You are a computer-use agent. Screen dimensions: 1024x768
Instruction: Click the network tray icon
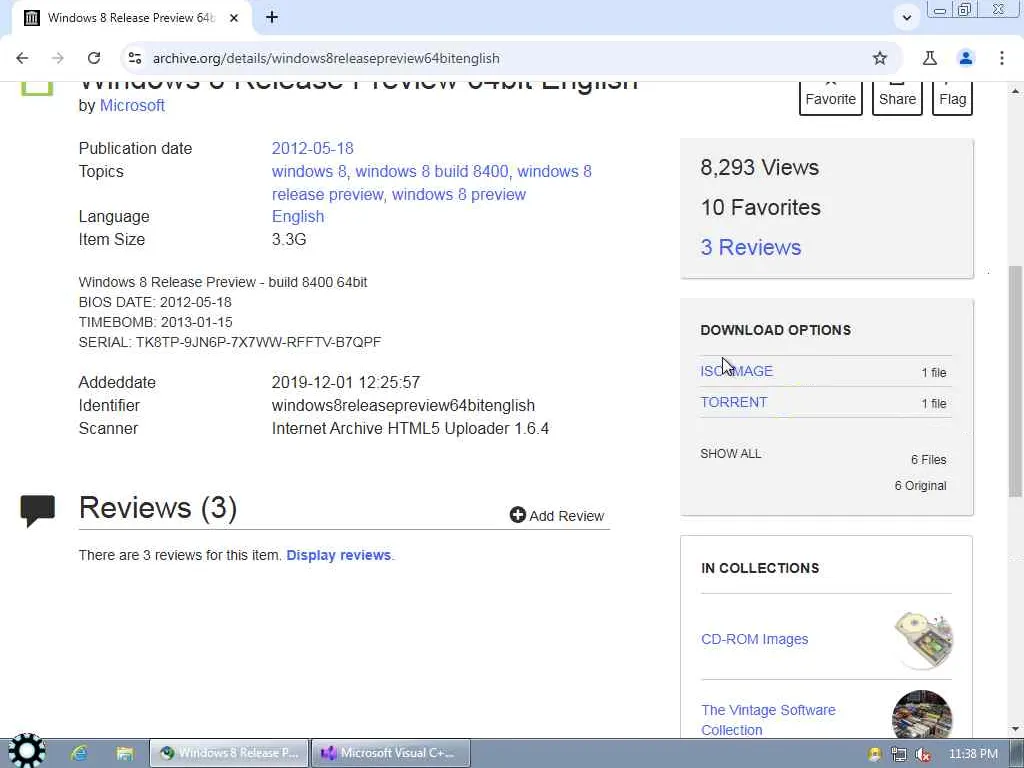(899, 754)
